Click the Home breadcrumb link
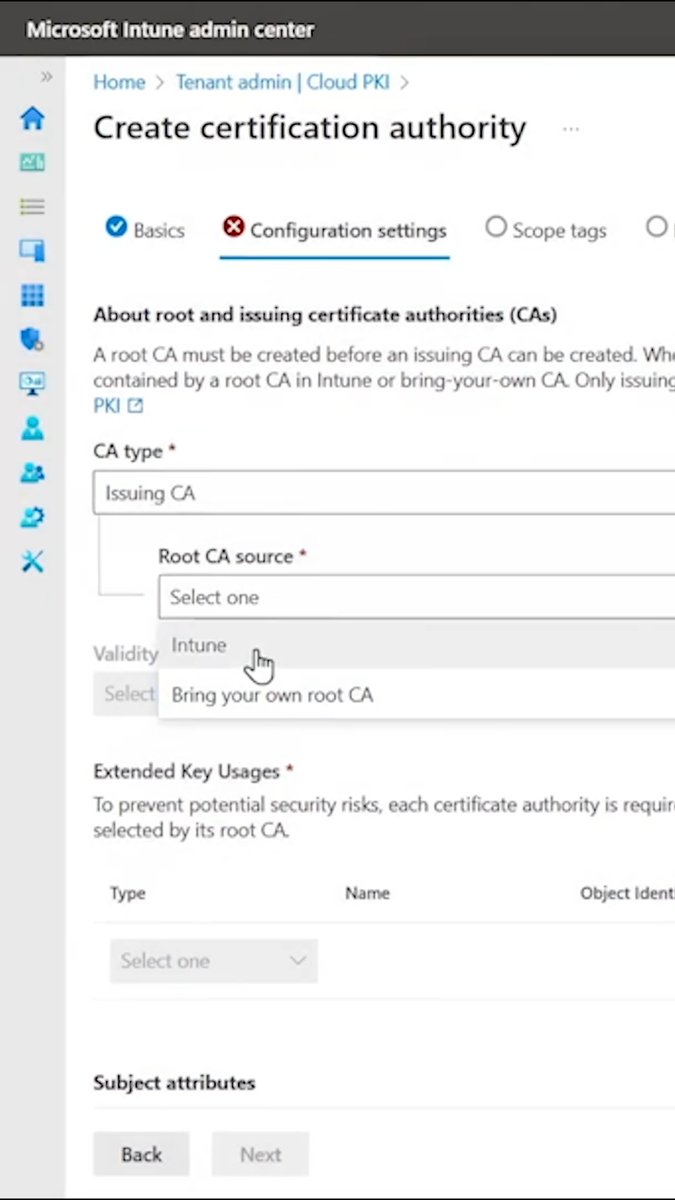 (119, 82)
